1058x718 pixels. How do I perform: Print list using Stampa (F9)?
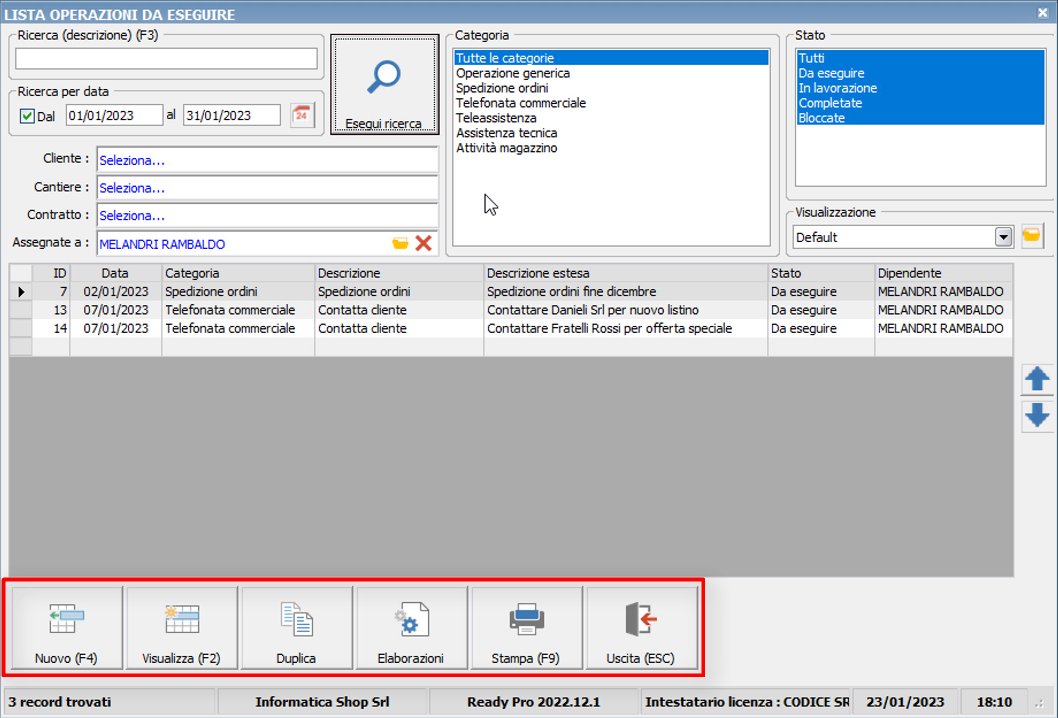coord(526,628)
